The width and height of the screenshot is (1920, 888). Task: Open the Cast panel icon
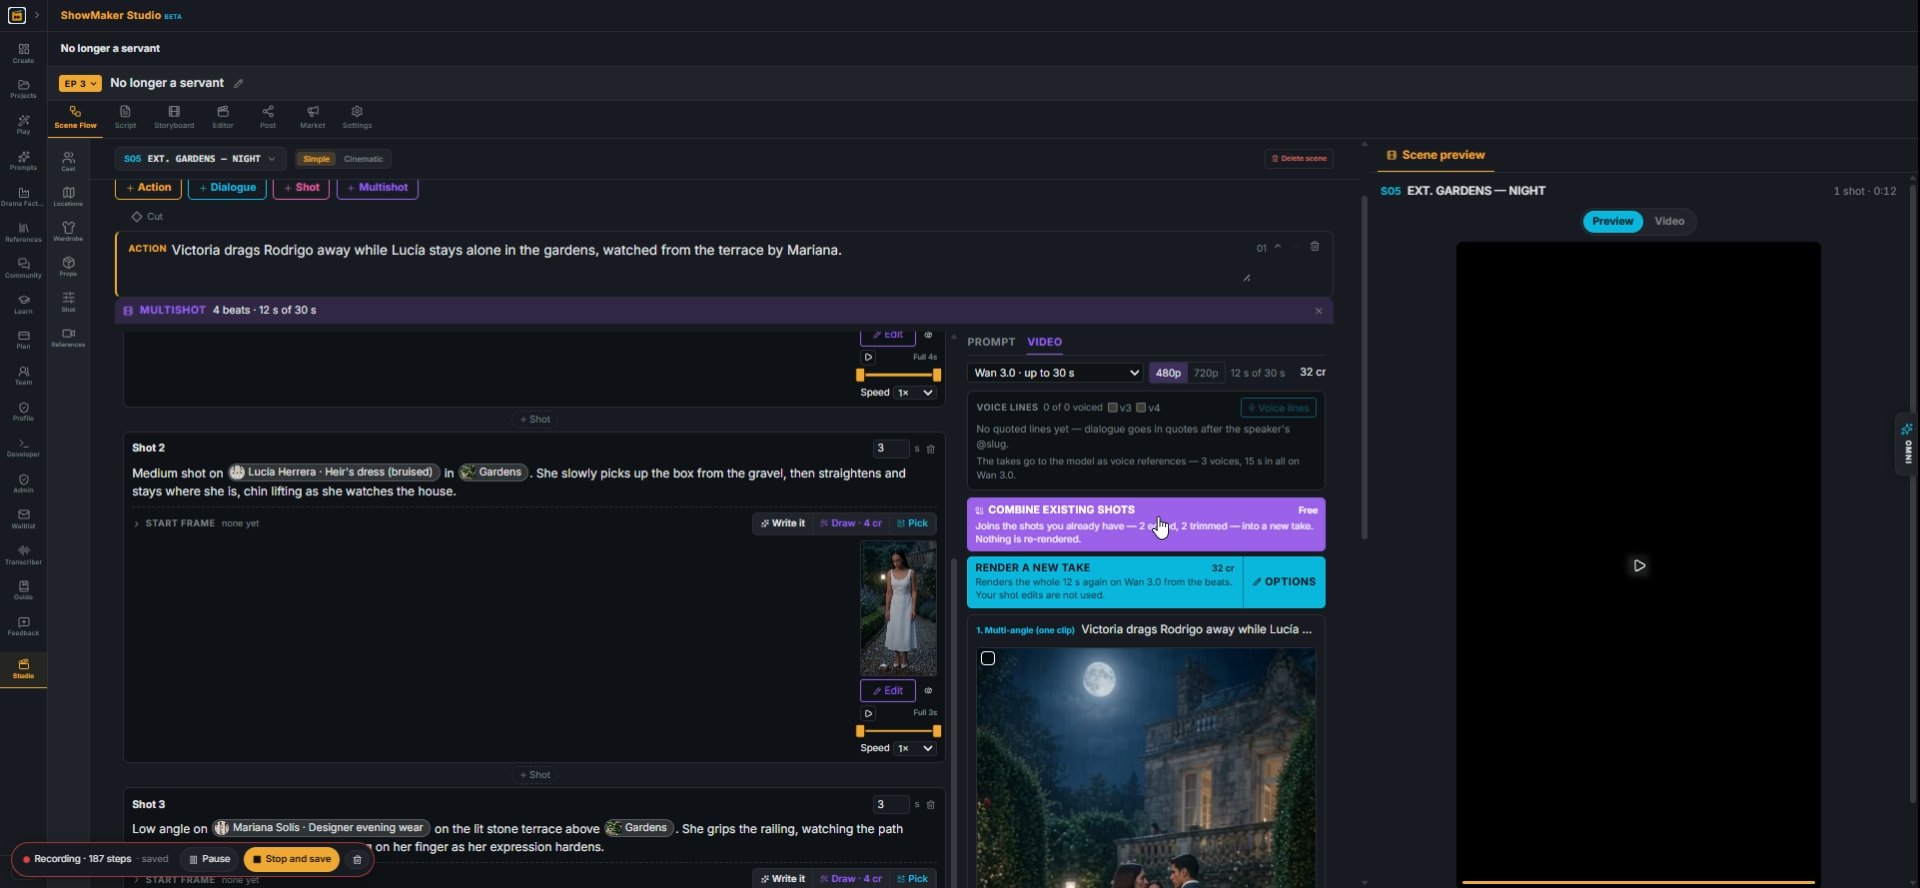[x=68, y=161]
